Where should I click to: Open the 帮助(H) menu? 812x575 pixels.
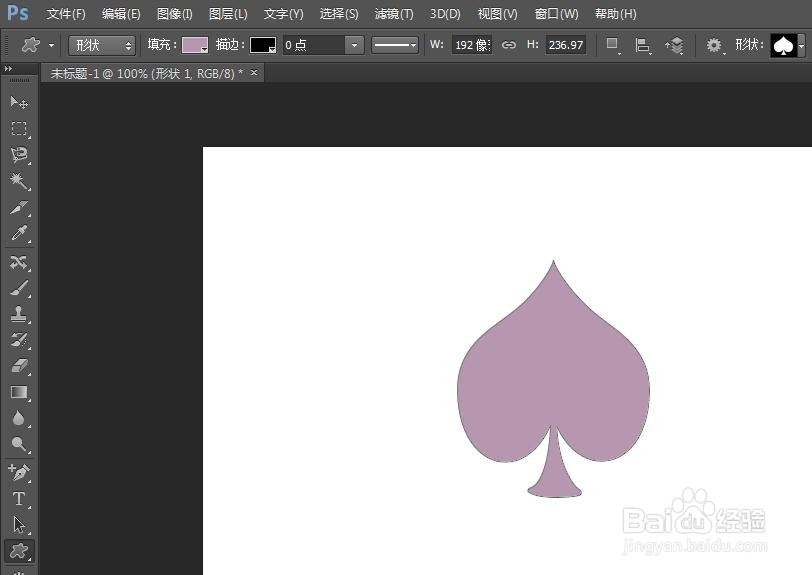[615, 14]
